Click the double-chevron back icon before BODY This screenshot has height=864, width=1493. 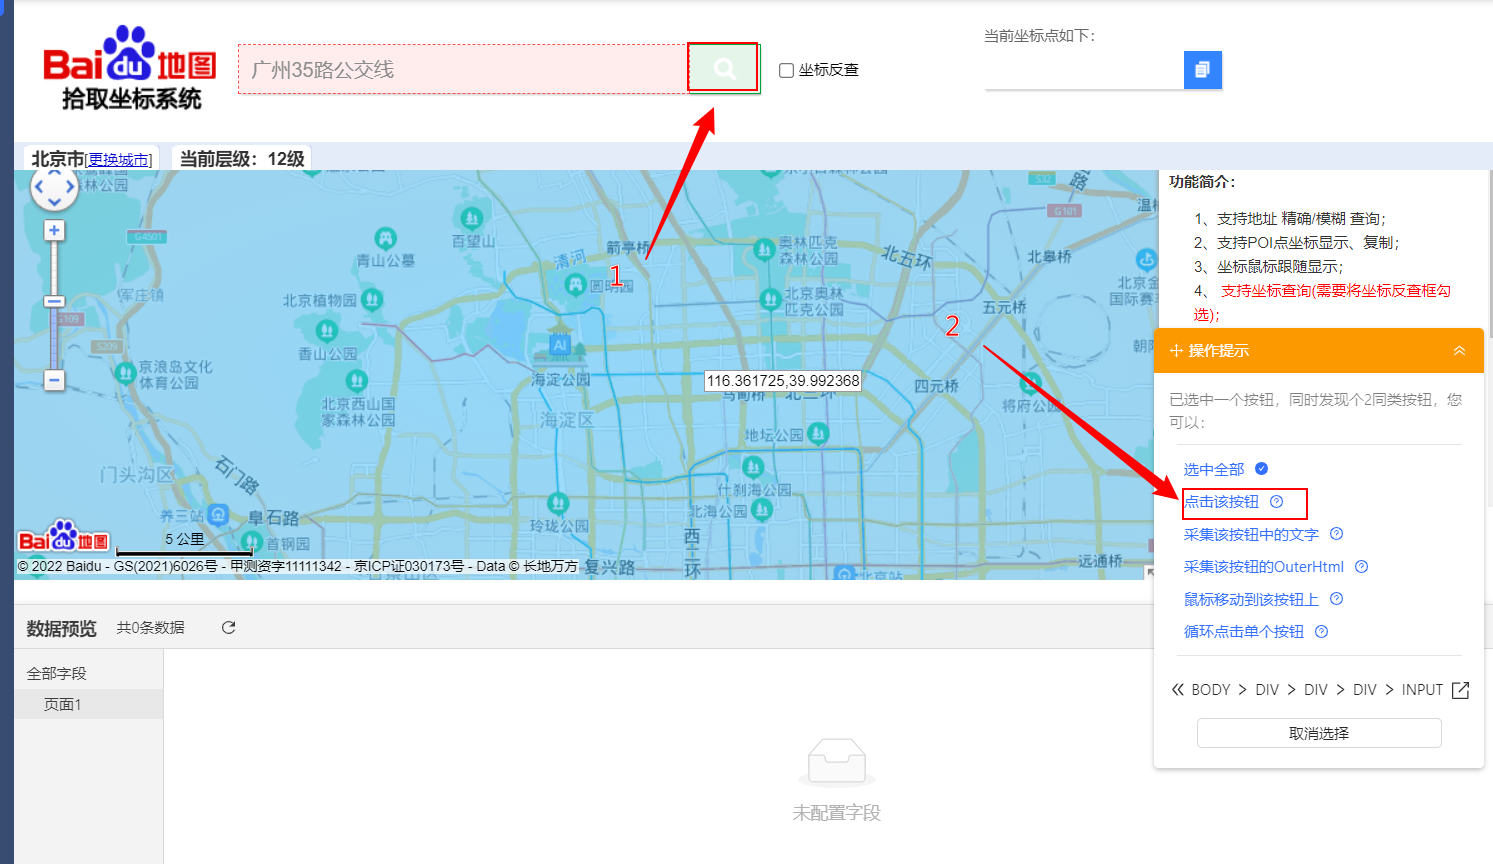coord(1178,690)
